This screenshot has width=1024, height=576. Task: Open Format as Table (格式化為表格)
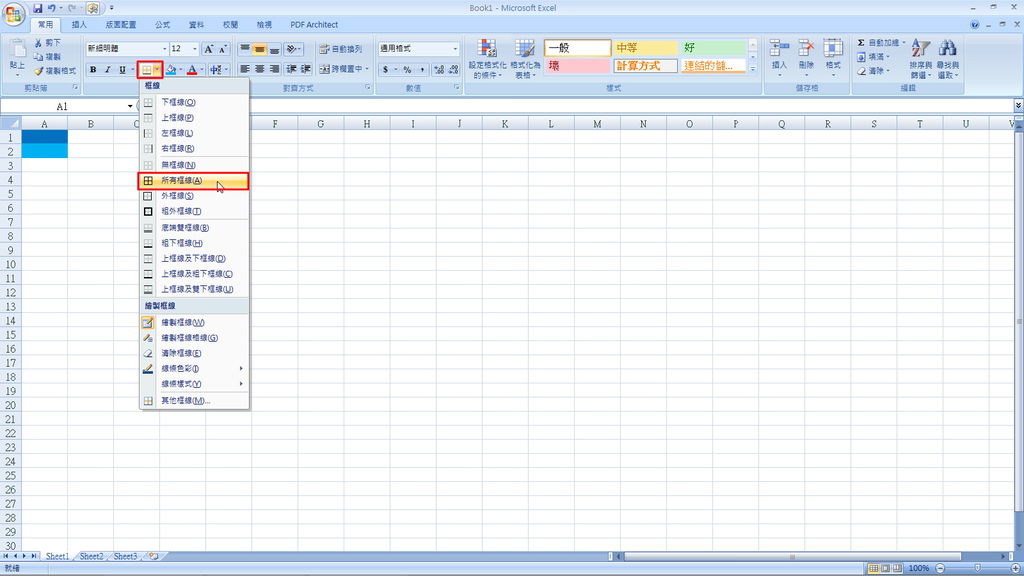click(525, 59)
